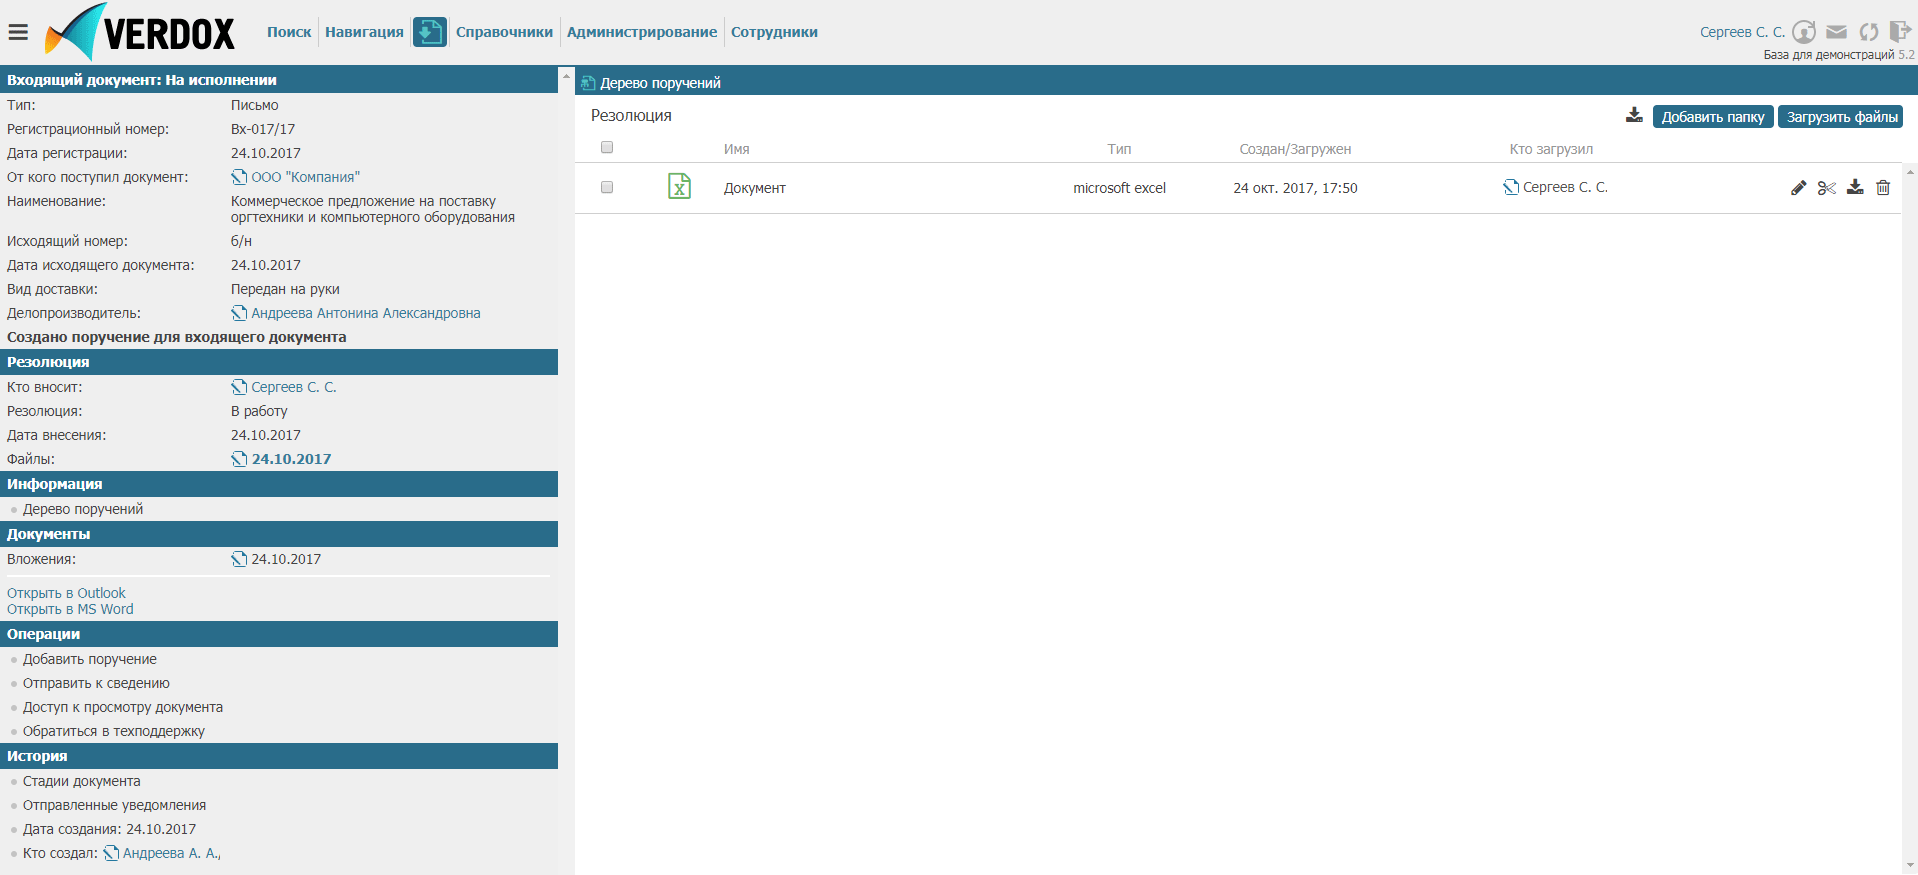Click the card icon beside Сергеев in file row
Image resolution: width=1918 pixels, height=875 pixels.
pos(1511,187)
